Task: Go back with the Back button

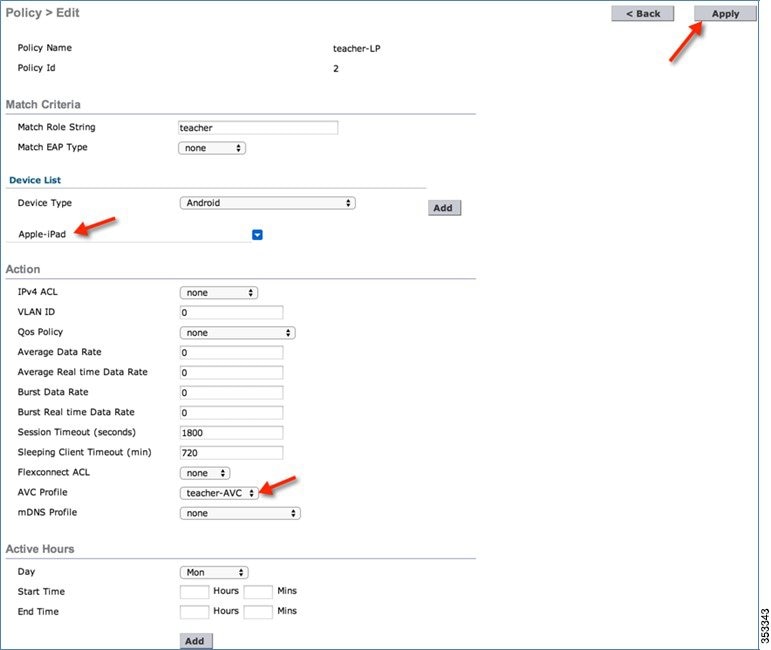Action: click(x=643, y=14)
